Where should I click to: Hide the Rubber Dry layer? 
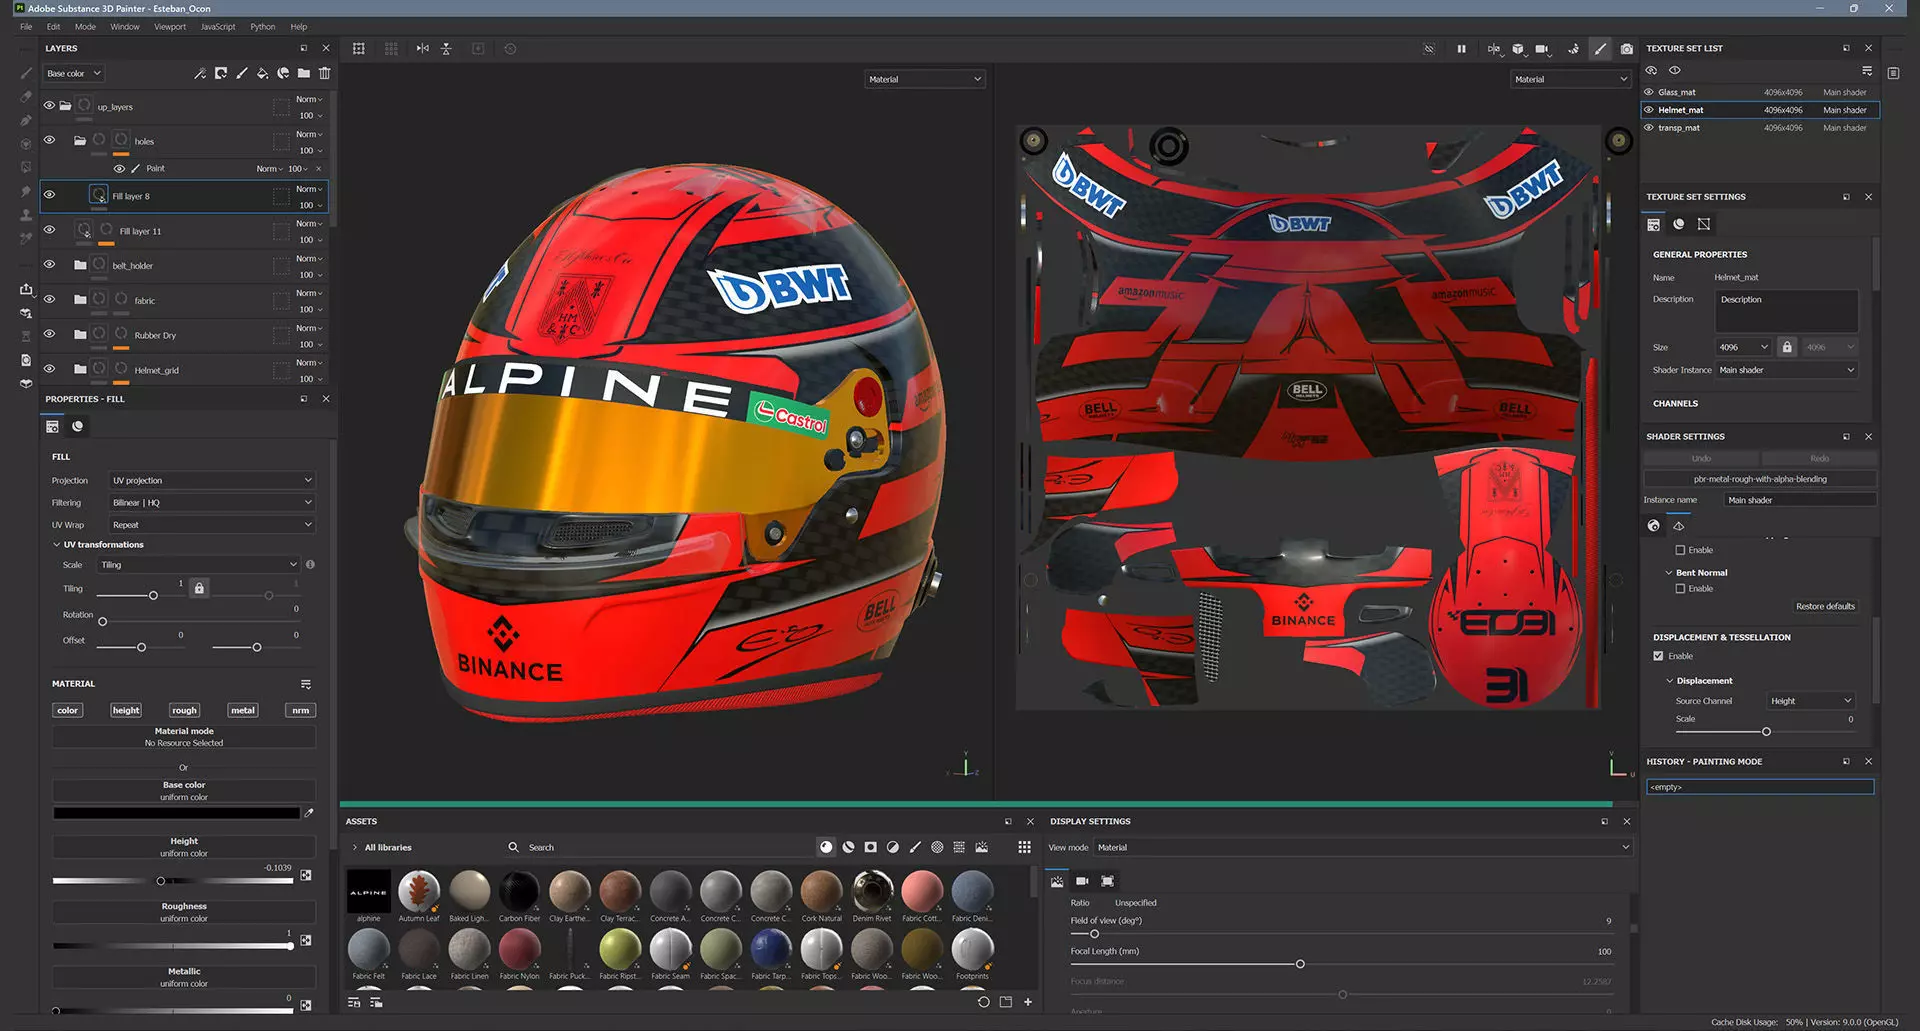click(x=49, y=334)
